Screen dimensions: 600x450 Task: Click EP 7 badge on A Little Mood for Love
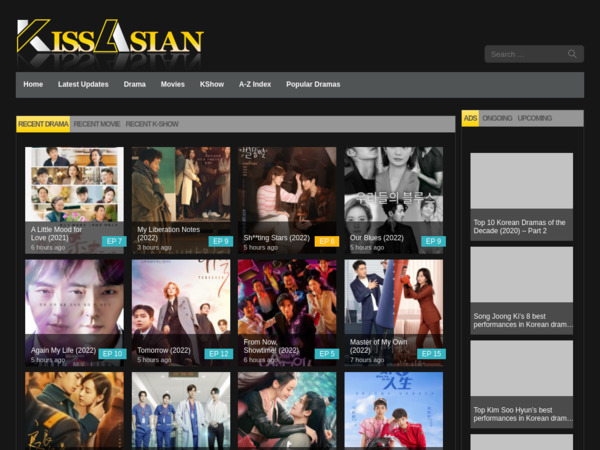click(114, 241)
